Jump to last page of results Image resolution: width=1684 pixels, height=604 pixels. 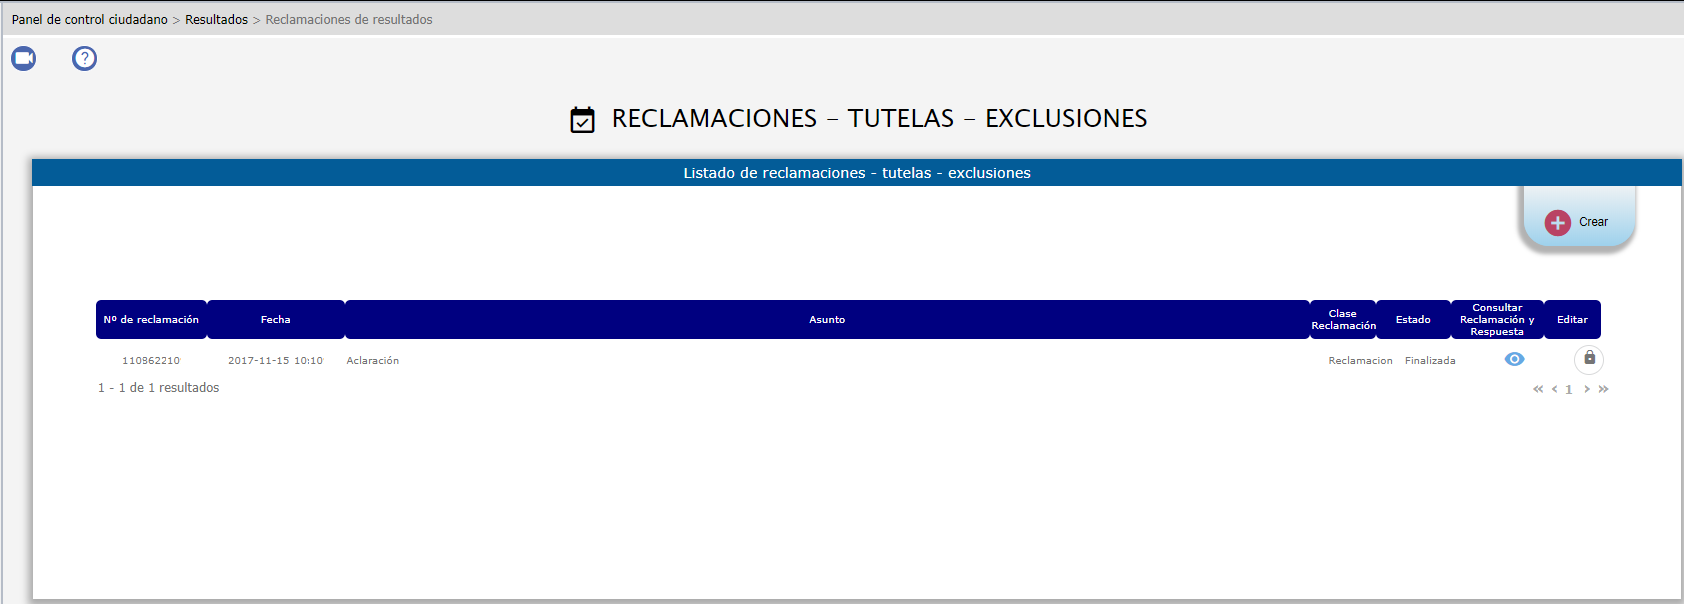[x=1603, y=389]
